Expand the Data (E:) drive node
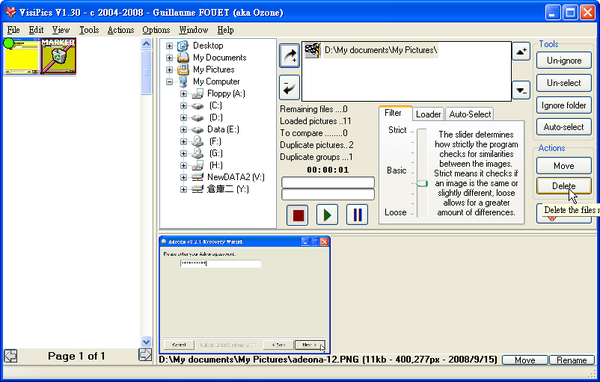Screen dimensions: 600x382 pyautogui.click(x=183, y=129)
